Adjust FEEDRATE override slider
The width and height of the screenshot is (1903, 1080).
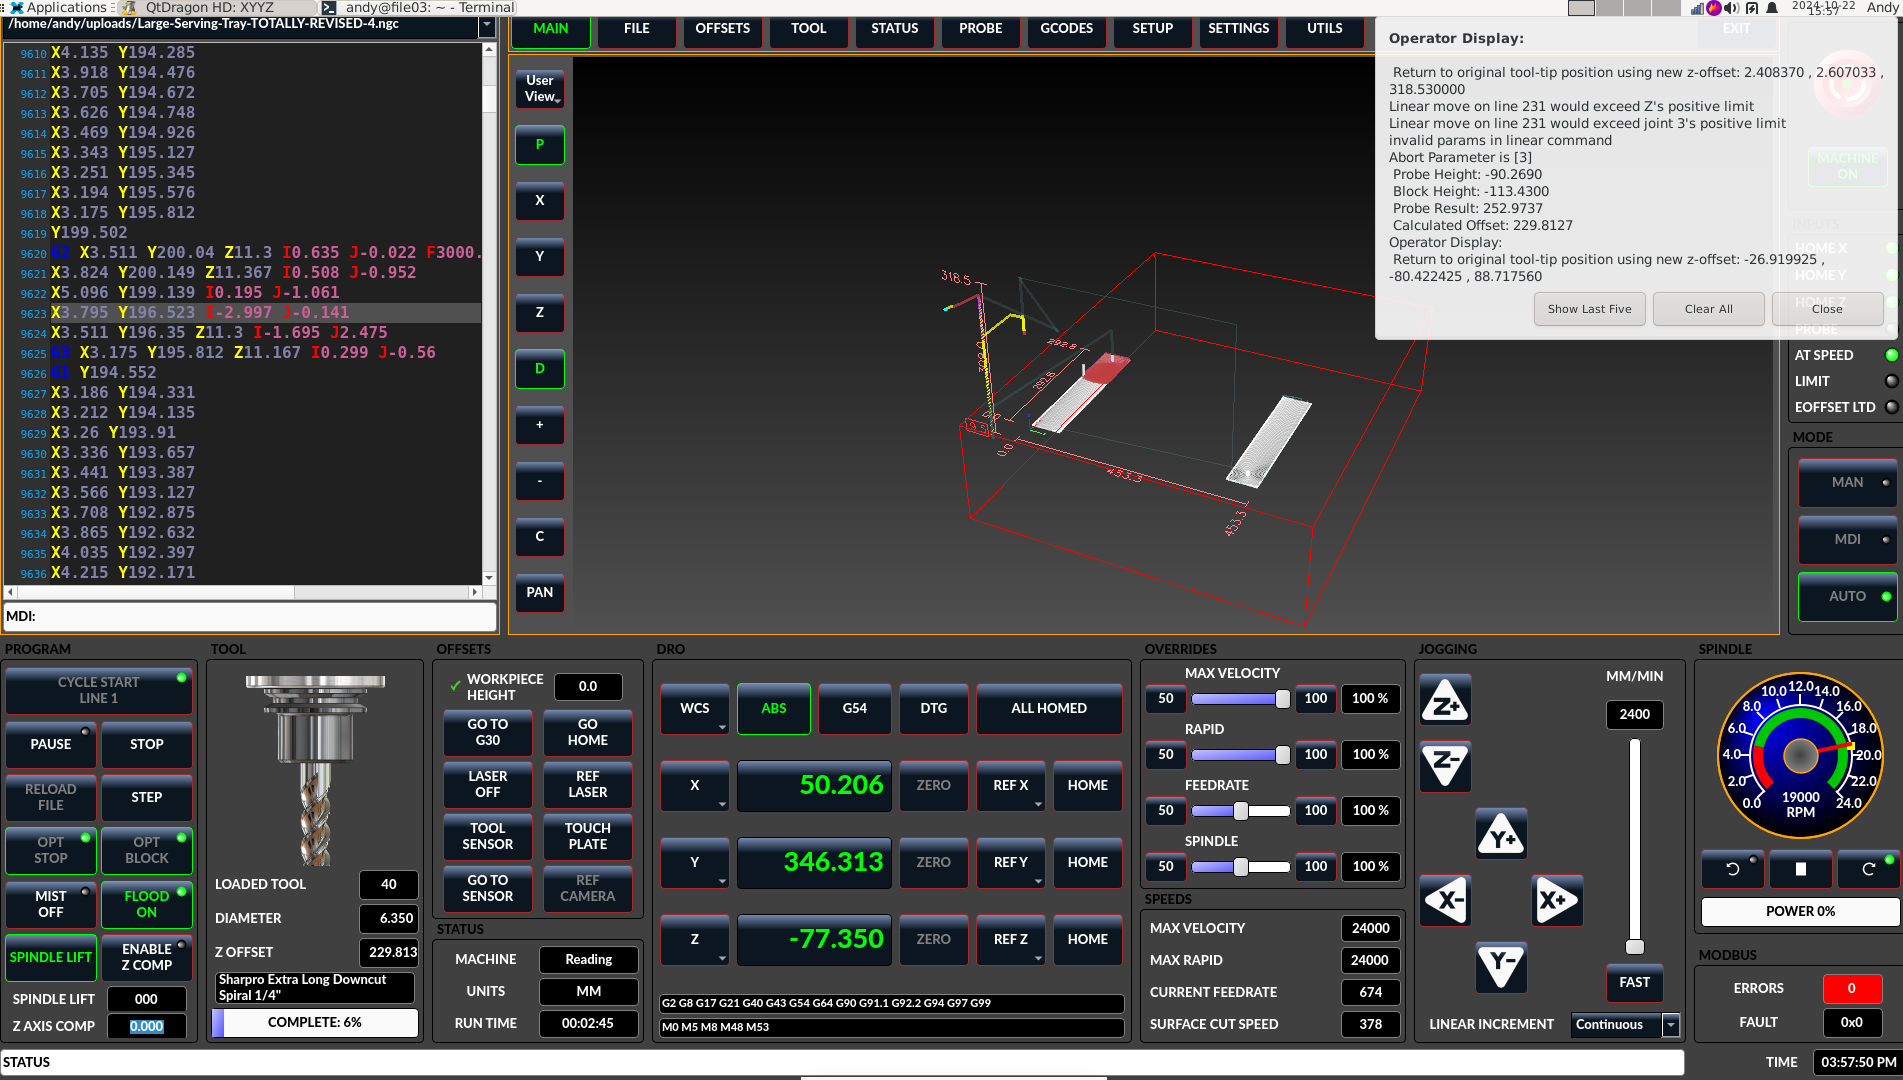(x=1241, y=811)
